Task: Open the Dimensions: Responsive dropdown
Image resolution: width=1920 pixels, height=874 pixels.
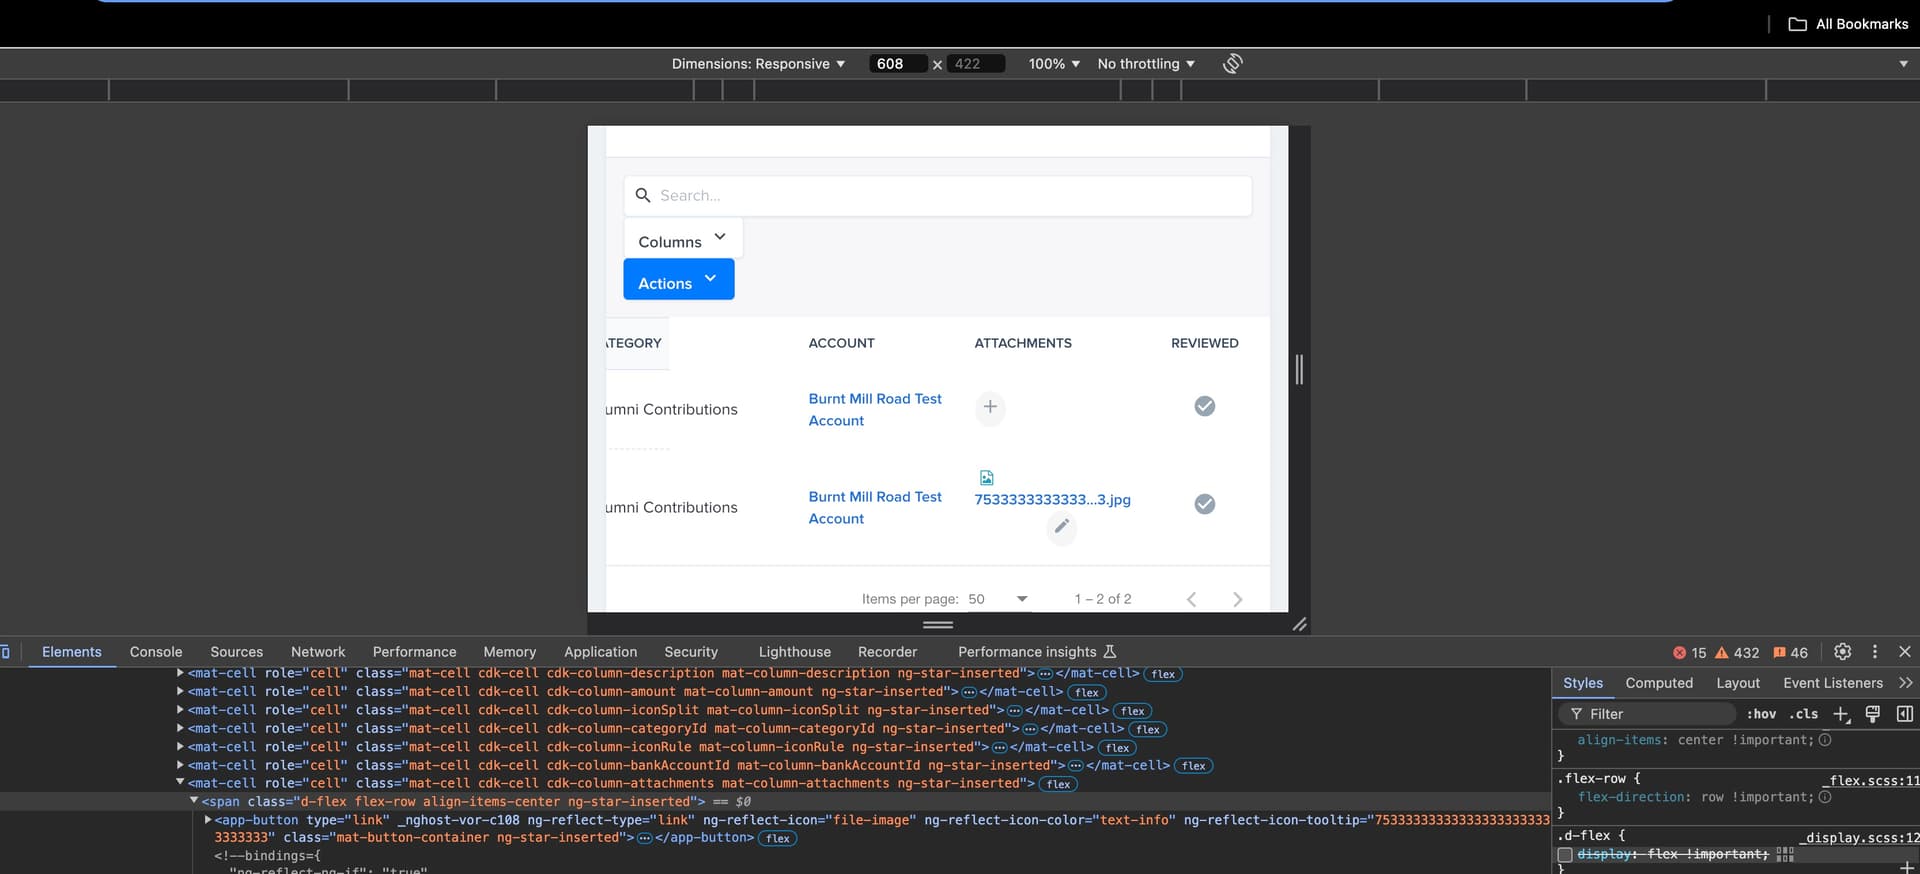Action: pyautogui.click(x=758, y=64)
